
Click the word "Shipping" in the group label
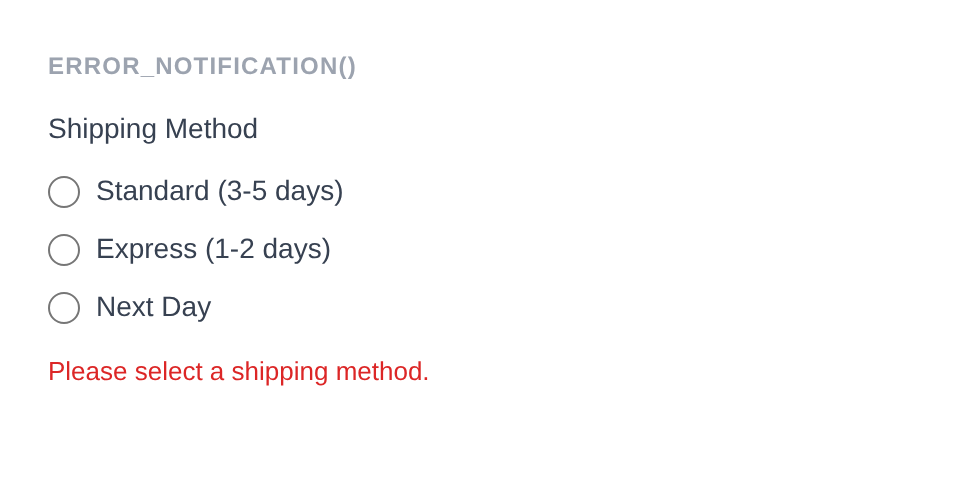[x=102, y=129]
